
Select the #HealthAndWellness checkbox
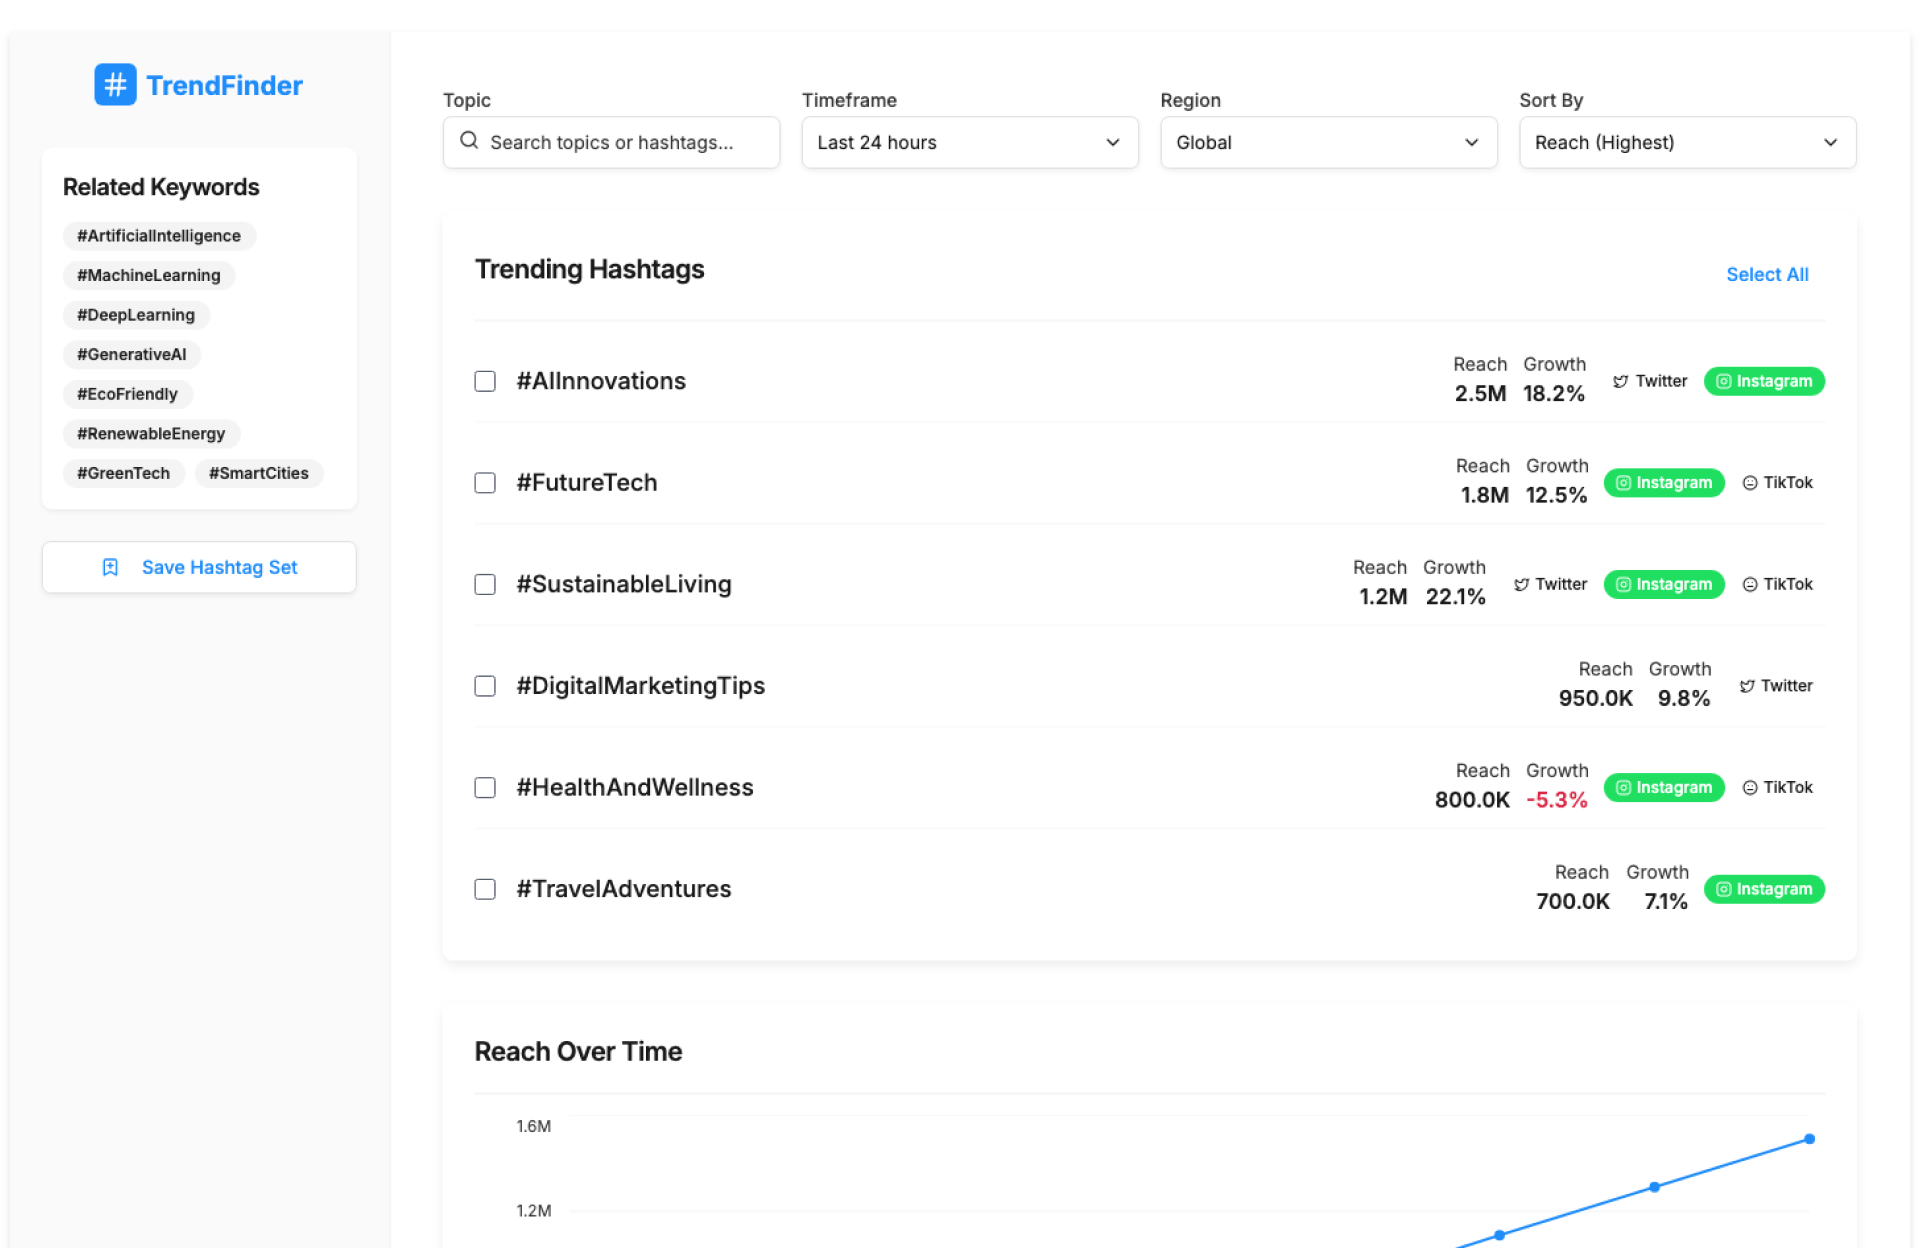(485, 788)
